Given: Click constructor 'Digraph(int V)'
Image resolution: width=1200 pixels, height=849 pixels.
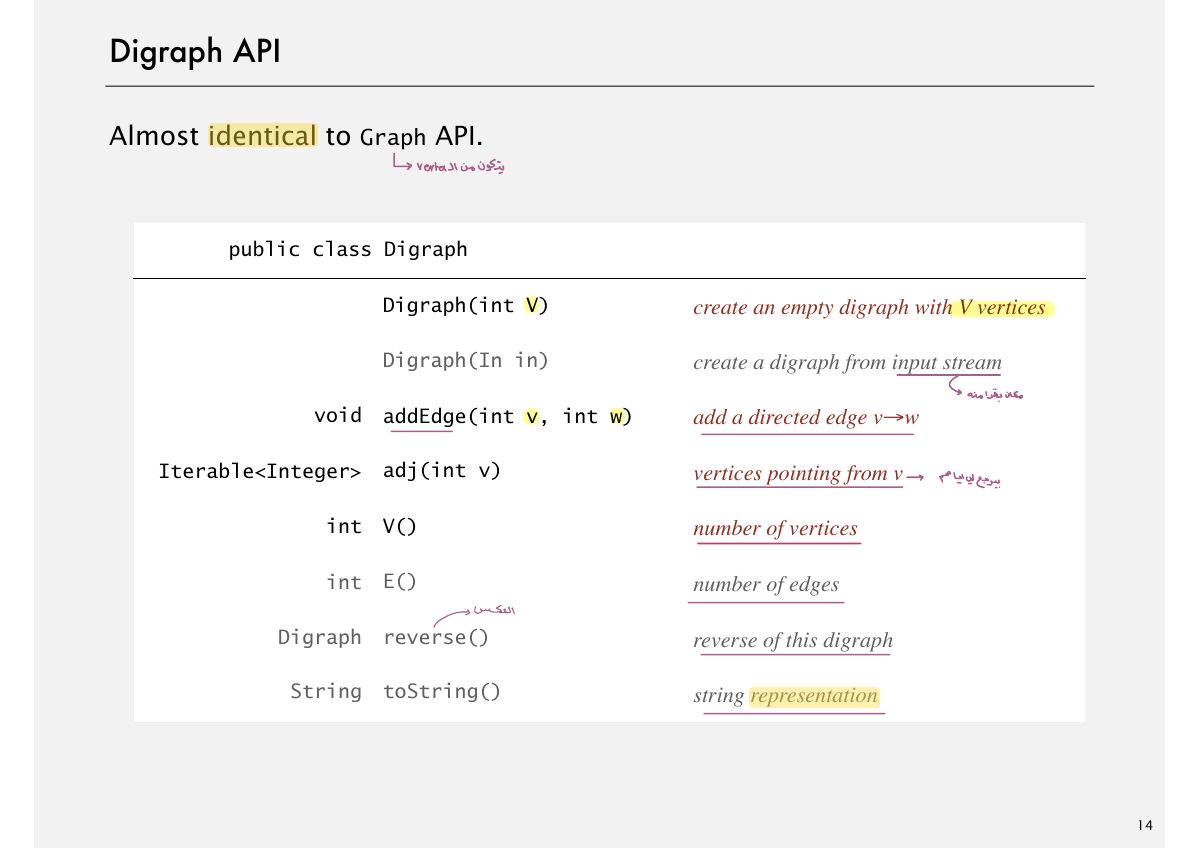Looking at the screenshot, I should (466, 306).
